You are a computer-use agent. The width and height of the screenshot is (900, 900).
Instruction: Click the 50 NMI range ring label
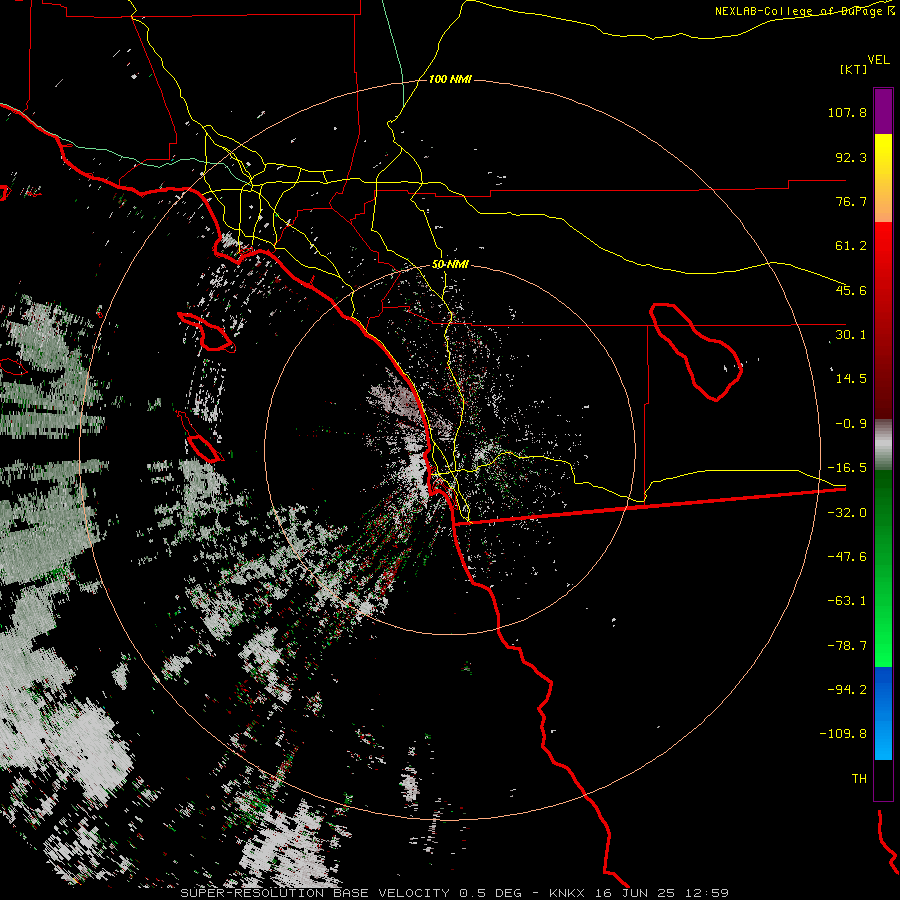click(x=450, y=264)
